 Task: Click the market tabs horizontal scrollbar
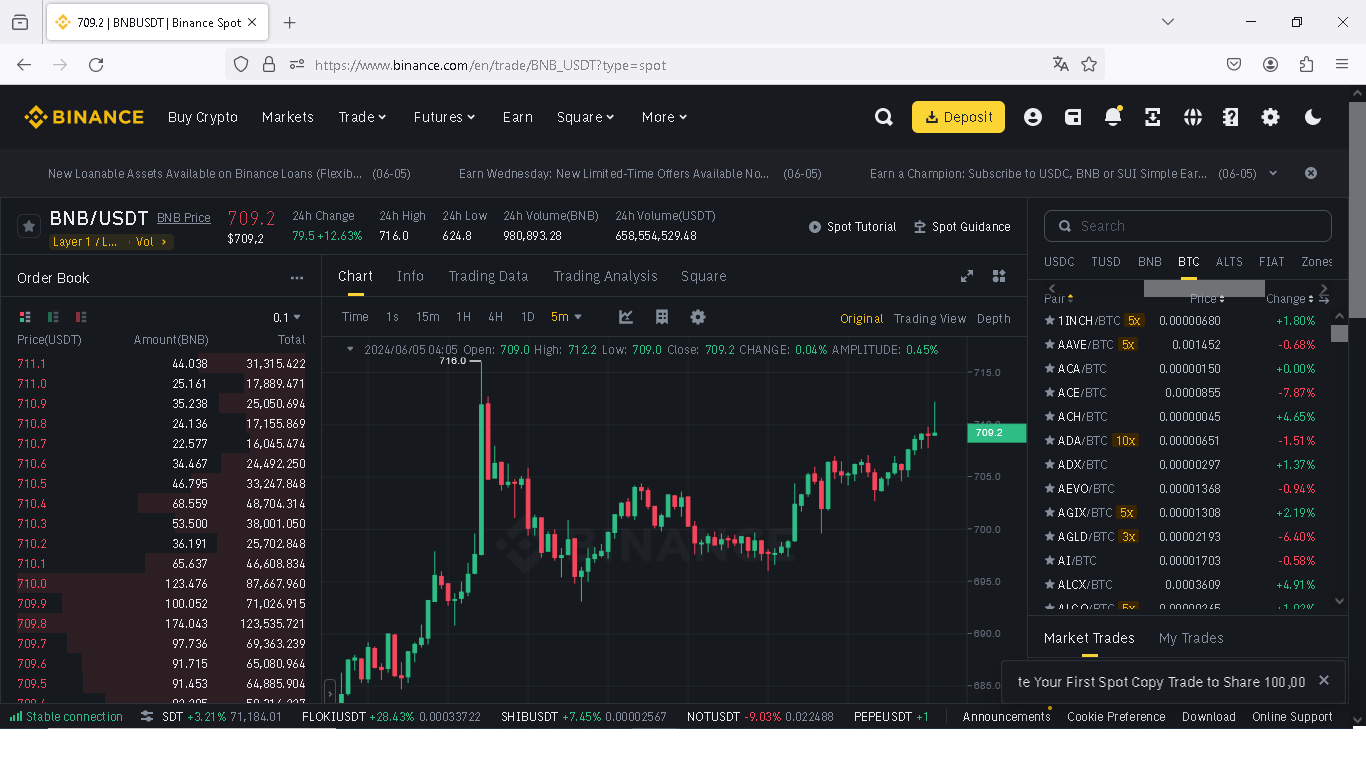pos(1204,288)
